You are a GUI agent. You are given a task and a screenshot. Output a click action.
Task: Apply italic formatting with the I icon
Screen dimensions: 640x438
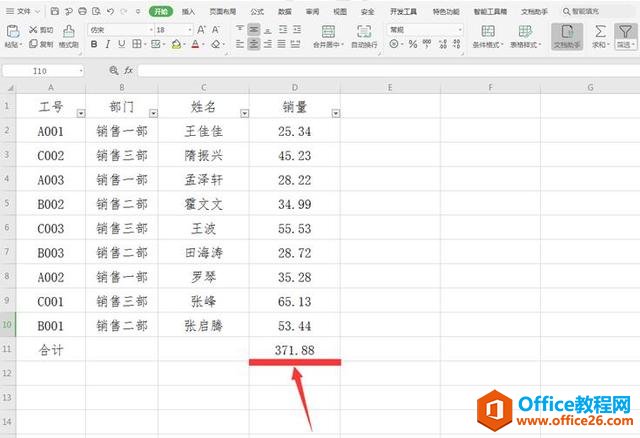click(107, 45)
